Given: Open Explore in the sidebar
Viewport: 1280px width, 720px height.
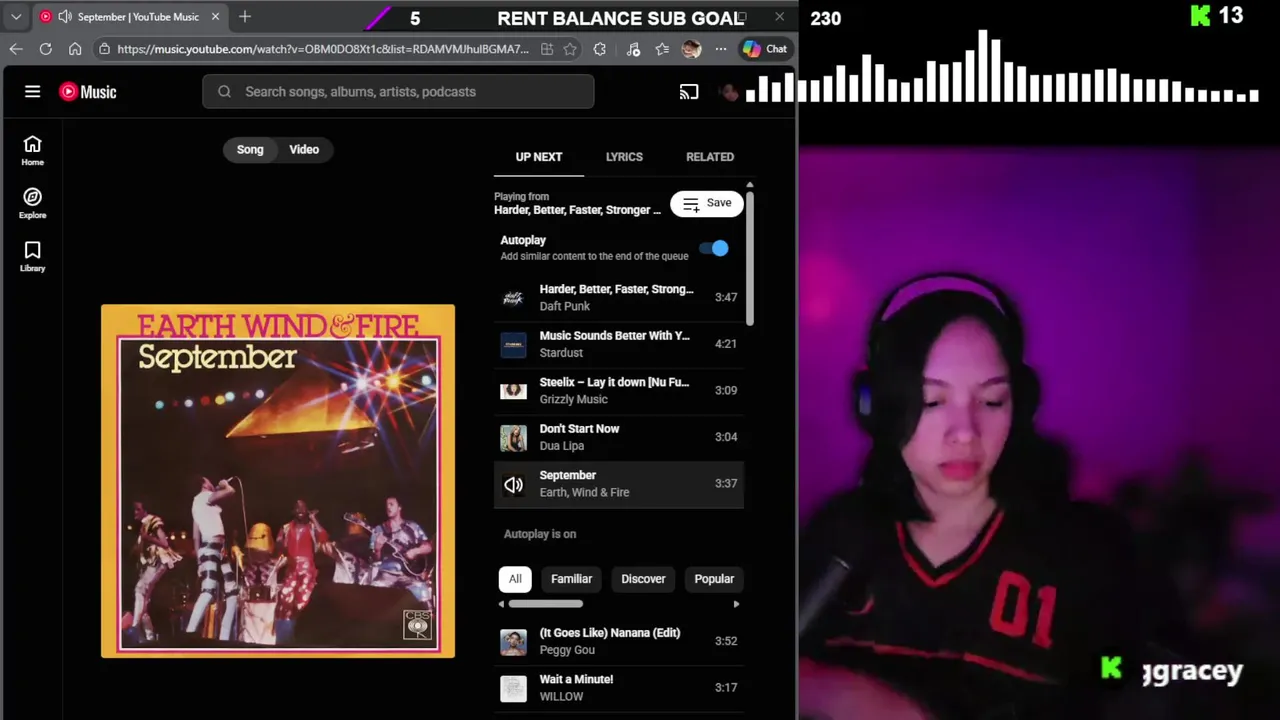Looking at the screenshot, I should pos(32,204).
